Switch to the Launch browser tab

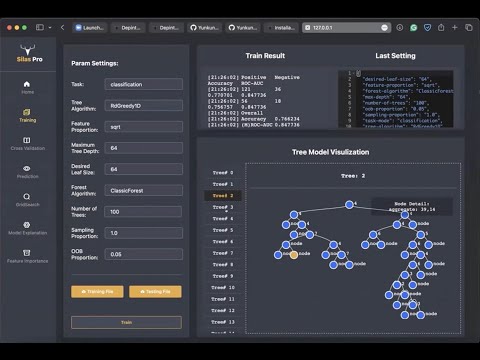(x=90, y=28)
